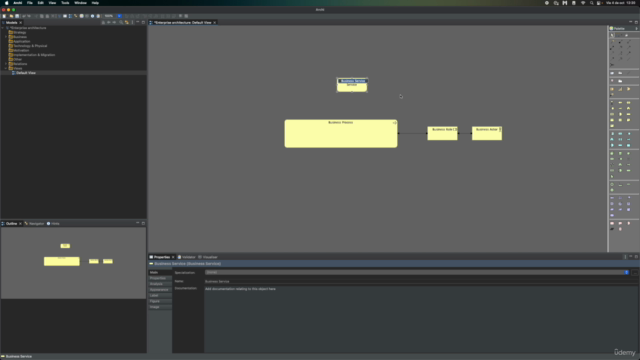Select the Business Role element on canvas
The image size is (640, 360).
442,133
